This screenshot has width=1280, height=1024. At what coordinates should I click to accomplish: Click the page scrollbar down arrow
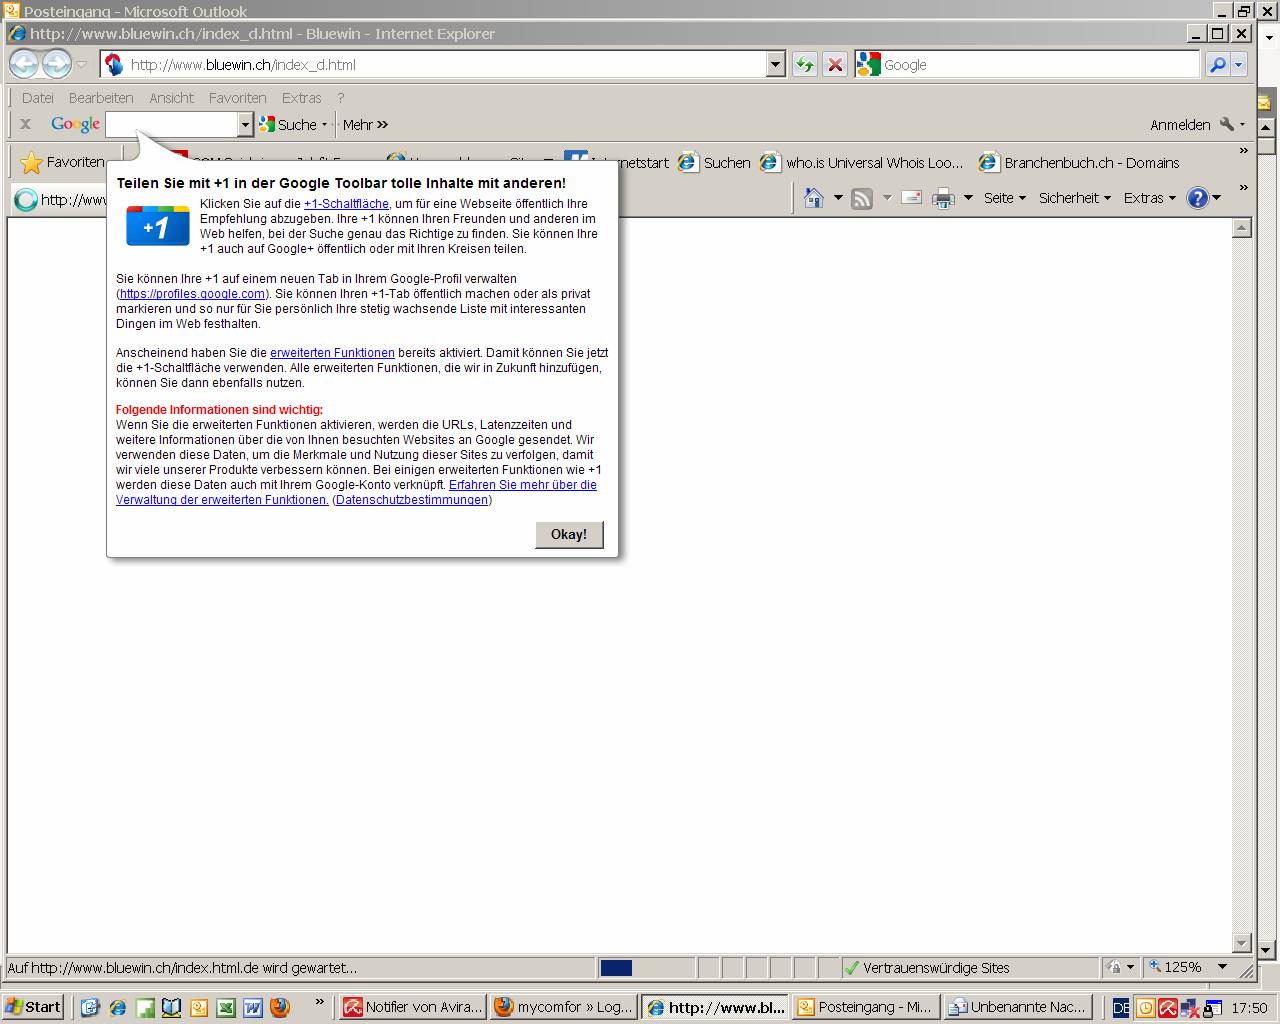[1241, 943]
